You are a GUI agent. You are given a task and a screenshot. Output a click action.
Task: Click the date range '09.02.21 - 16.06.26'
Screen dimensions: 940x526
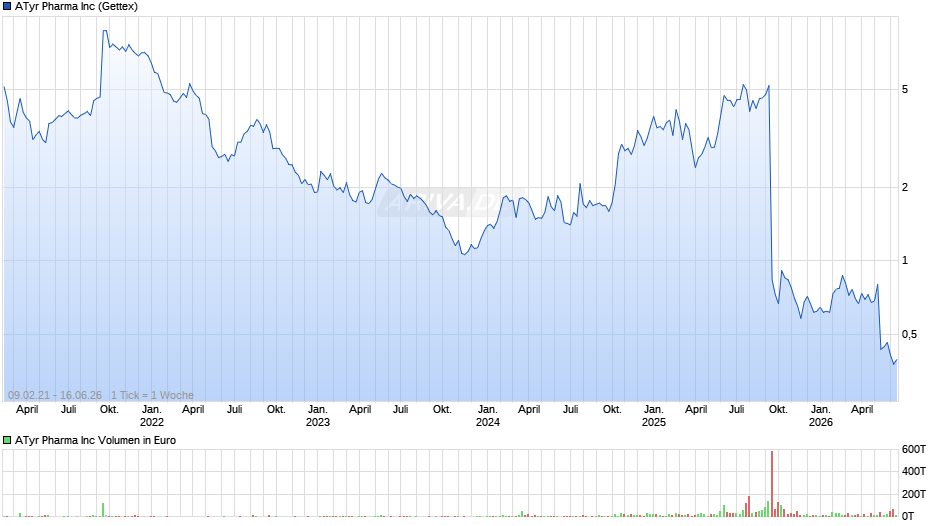[55, 395]
